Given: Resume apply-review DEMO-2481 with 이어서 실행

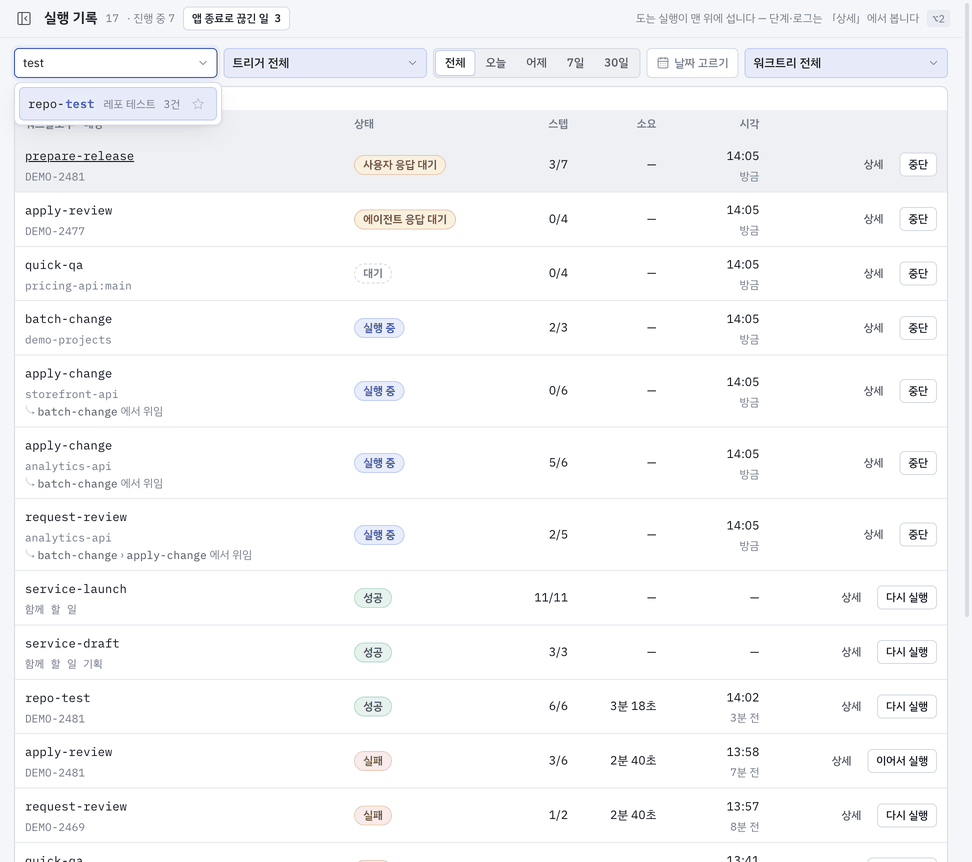Looking at the screenshot, I should coord(901,761).
